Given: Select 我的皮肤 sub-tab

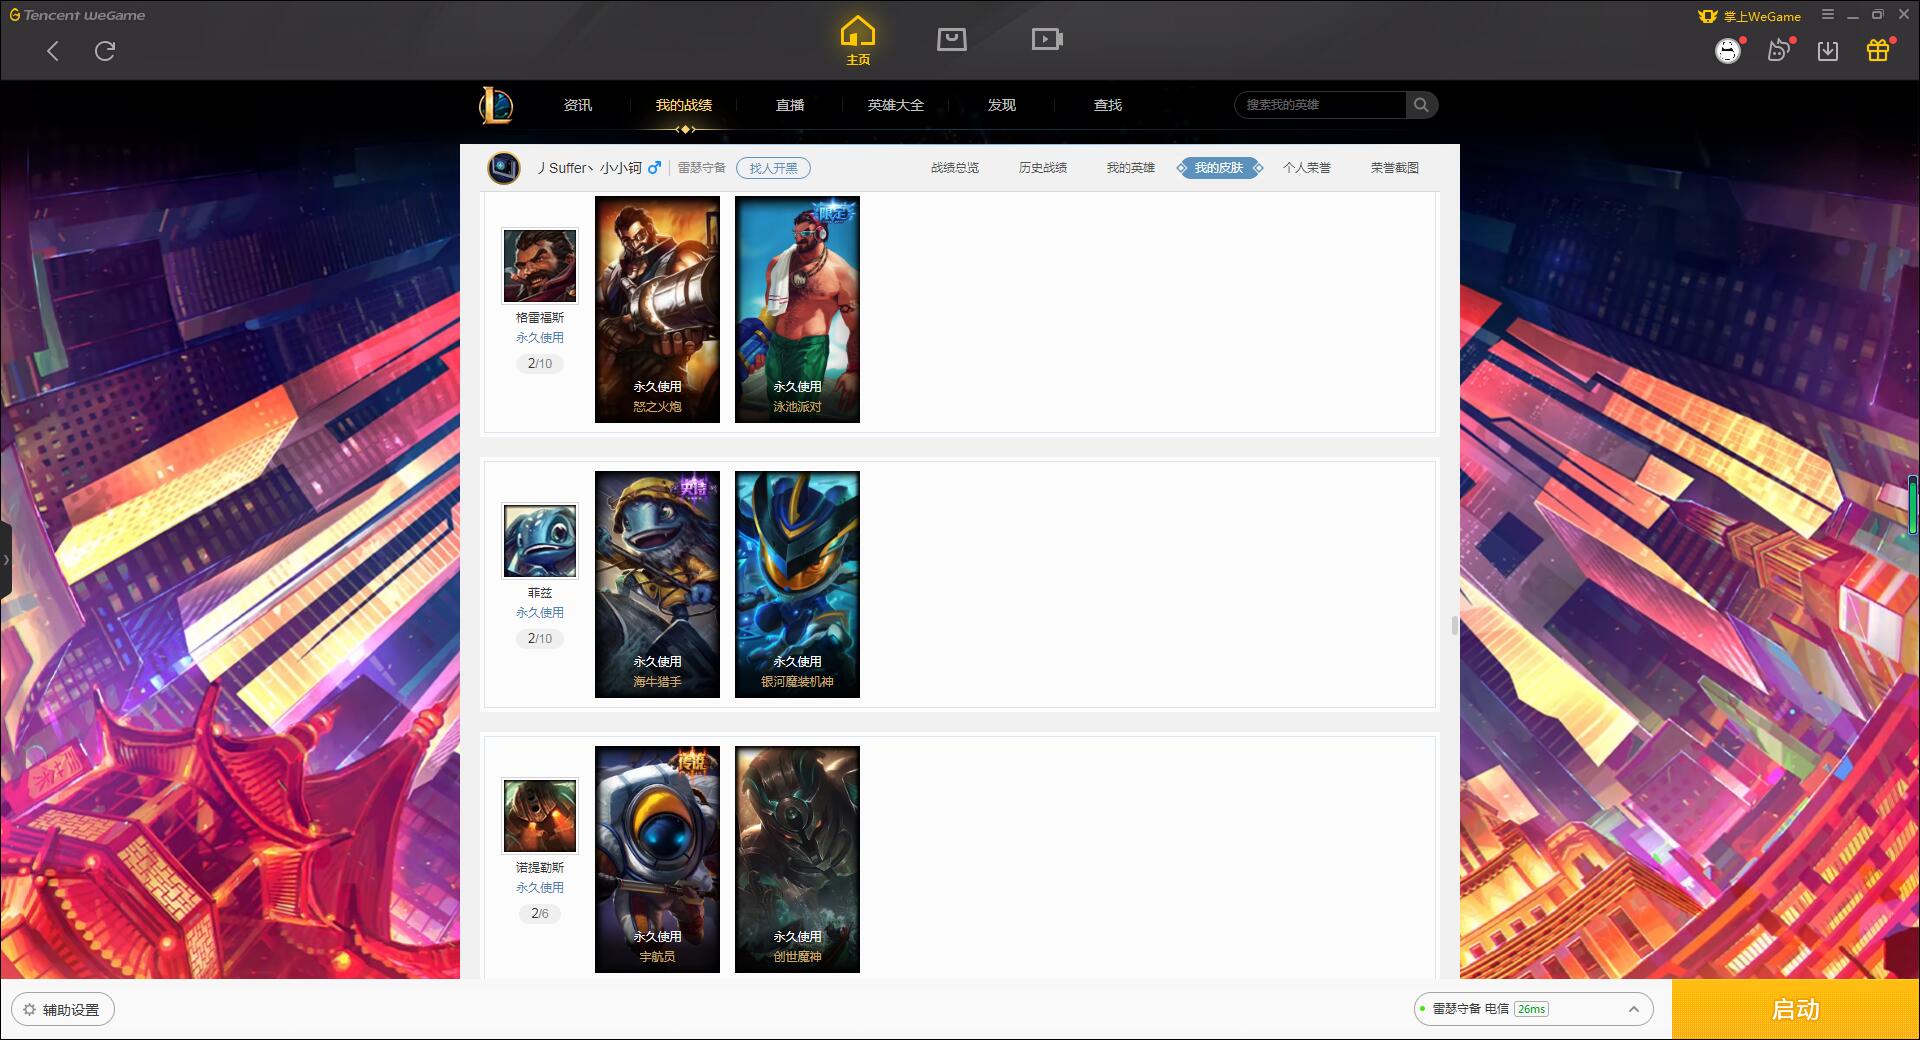Looking at the screenshot, I should tap(1219, 168).
